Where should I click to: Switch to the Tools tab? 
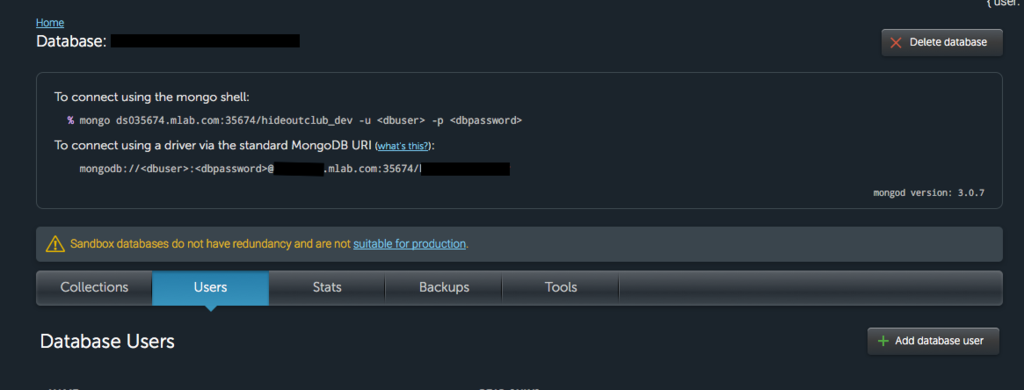point(560,288)
